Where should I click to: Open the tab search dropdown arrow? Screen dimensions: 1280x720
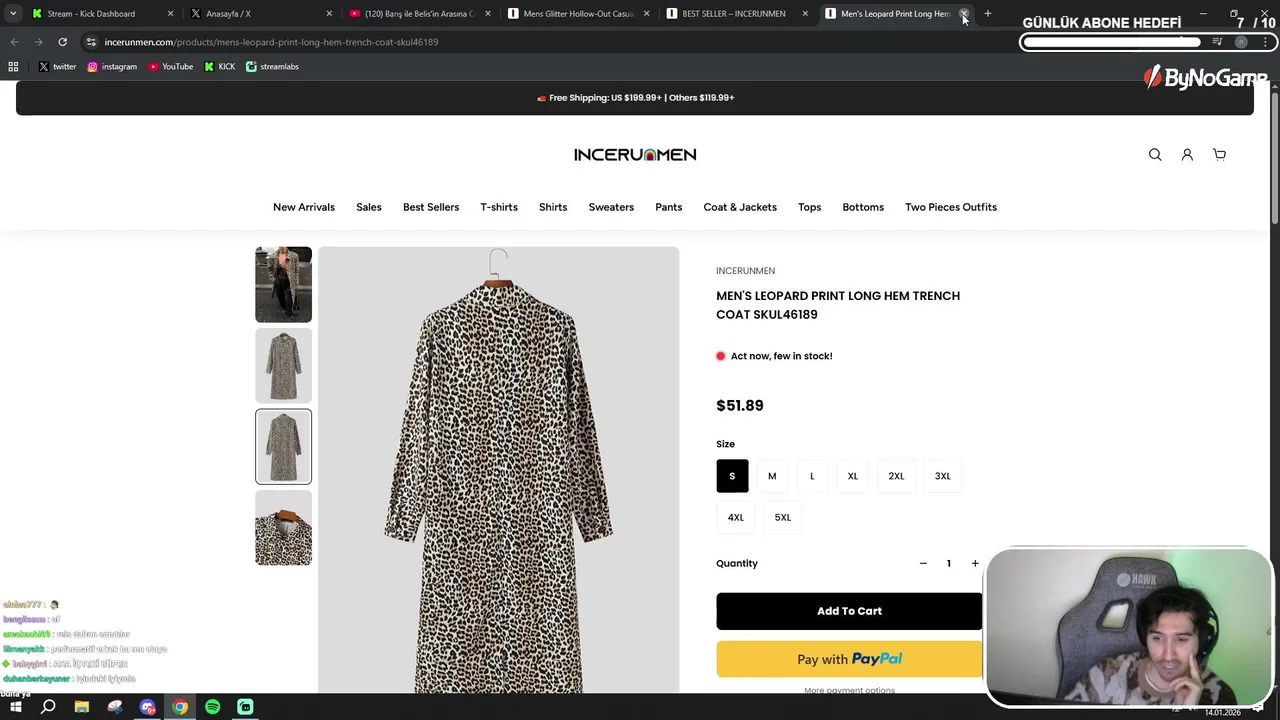click(x=13, y=14)
